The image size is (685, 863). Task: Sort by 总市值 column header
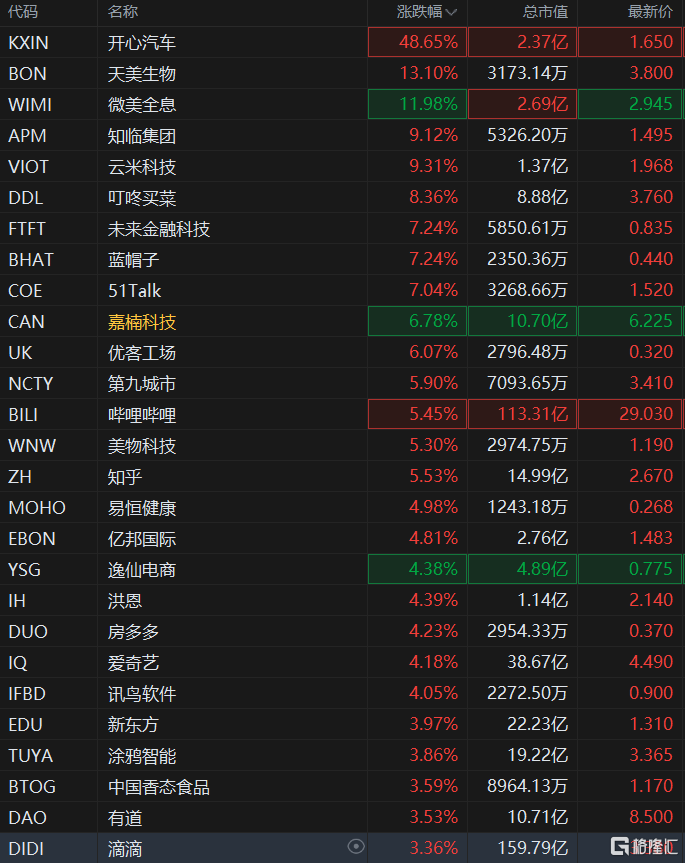(x=545, y=12)
